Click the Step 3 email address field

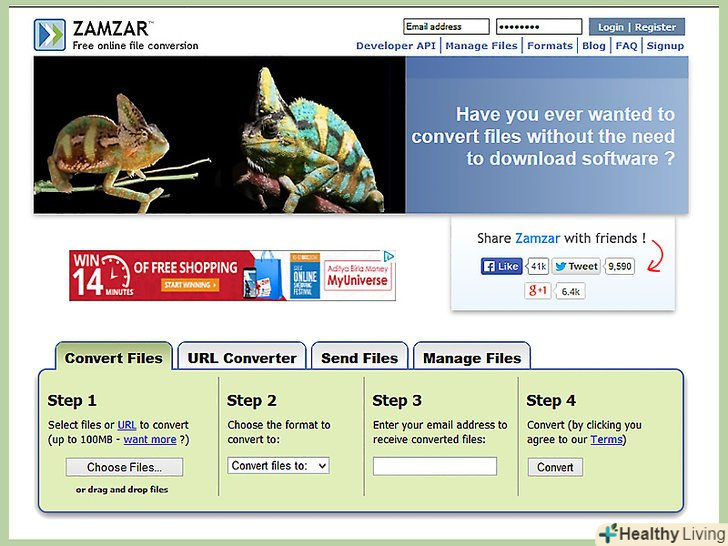click(x=435, y=466)
